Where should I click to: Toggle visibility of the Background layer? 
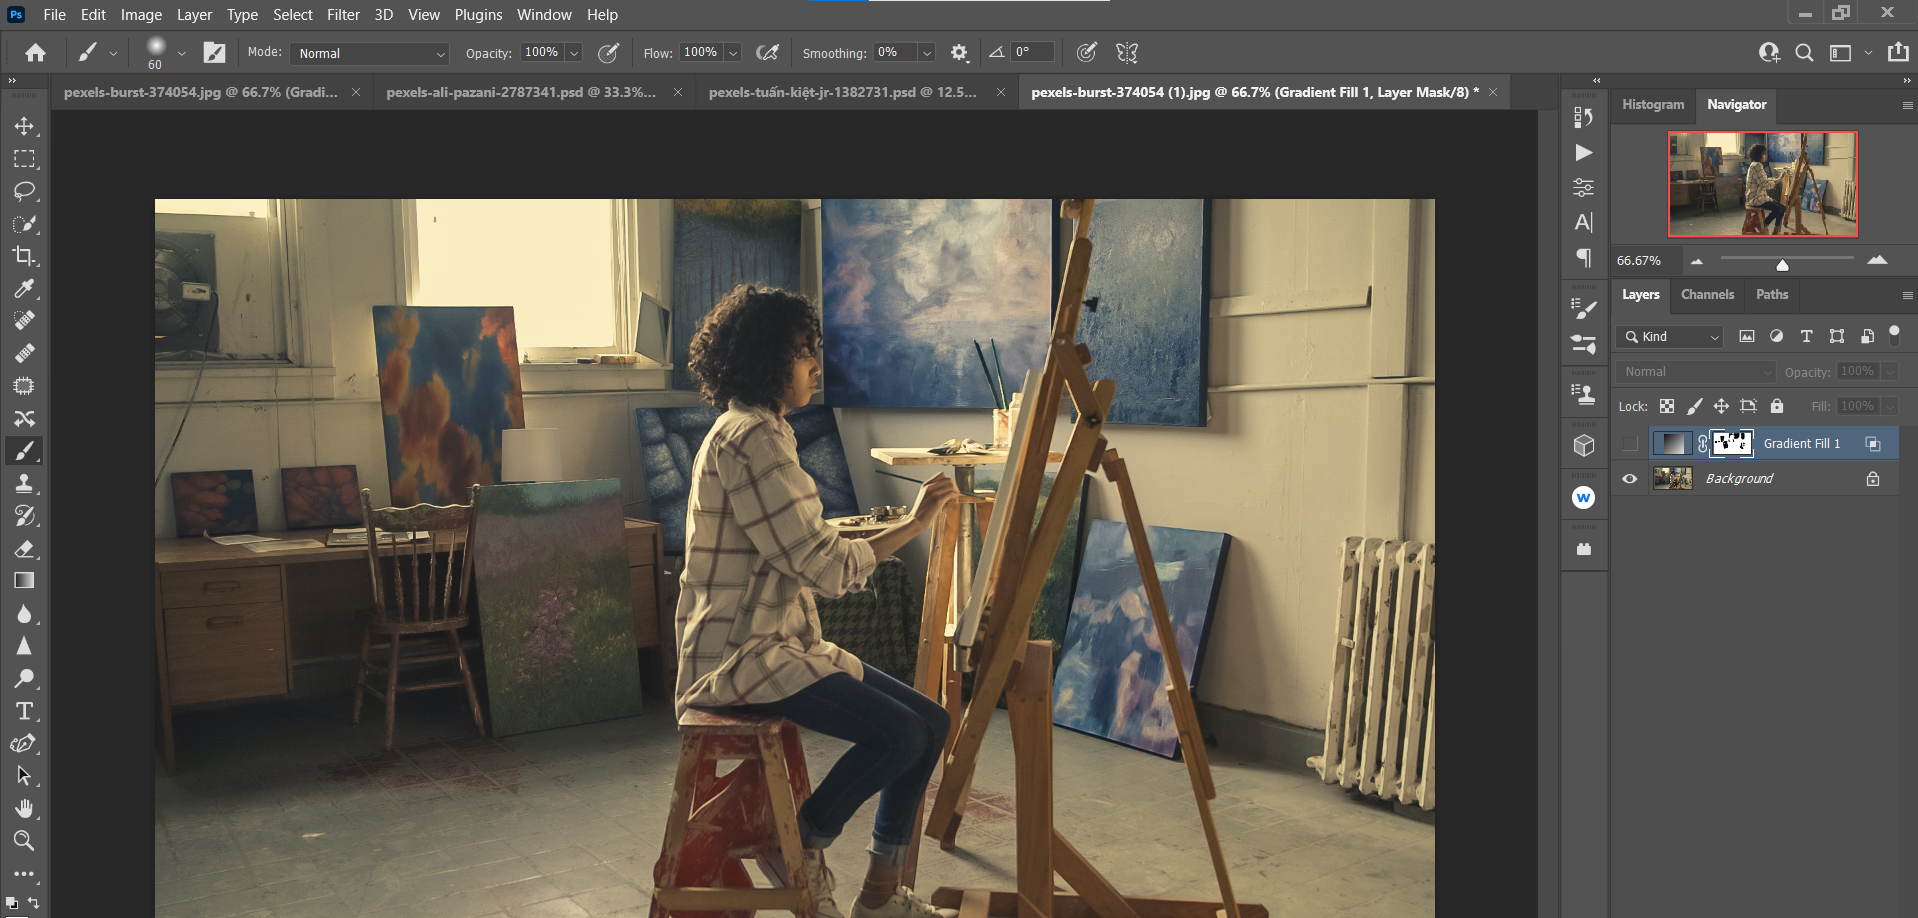[1630, 478]
